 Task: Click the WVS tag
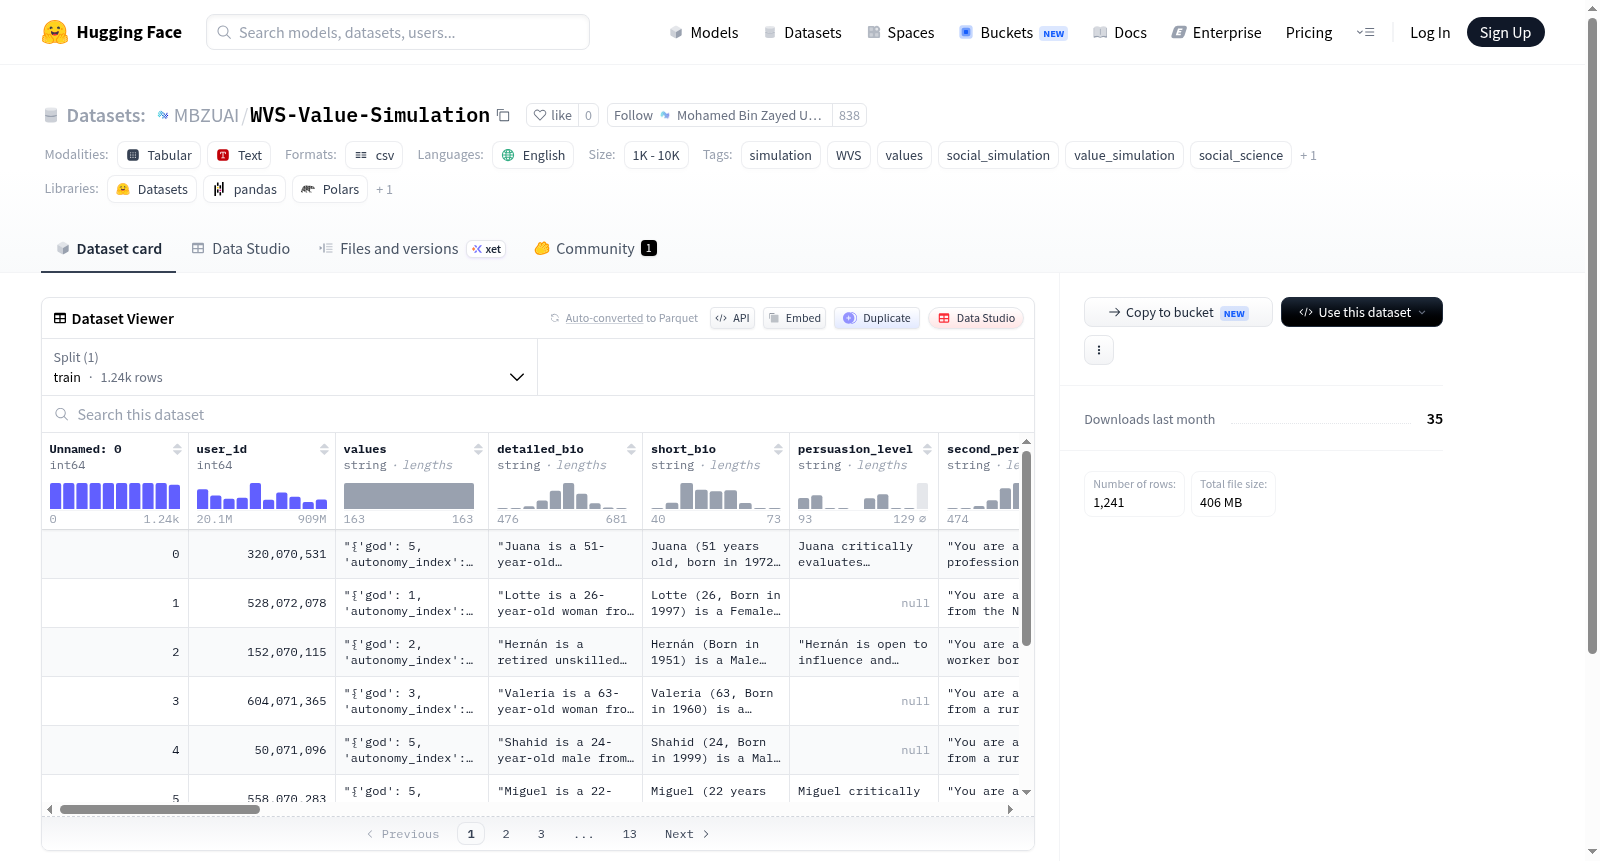(849, 155)
